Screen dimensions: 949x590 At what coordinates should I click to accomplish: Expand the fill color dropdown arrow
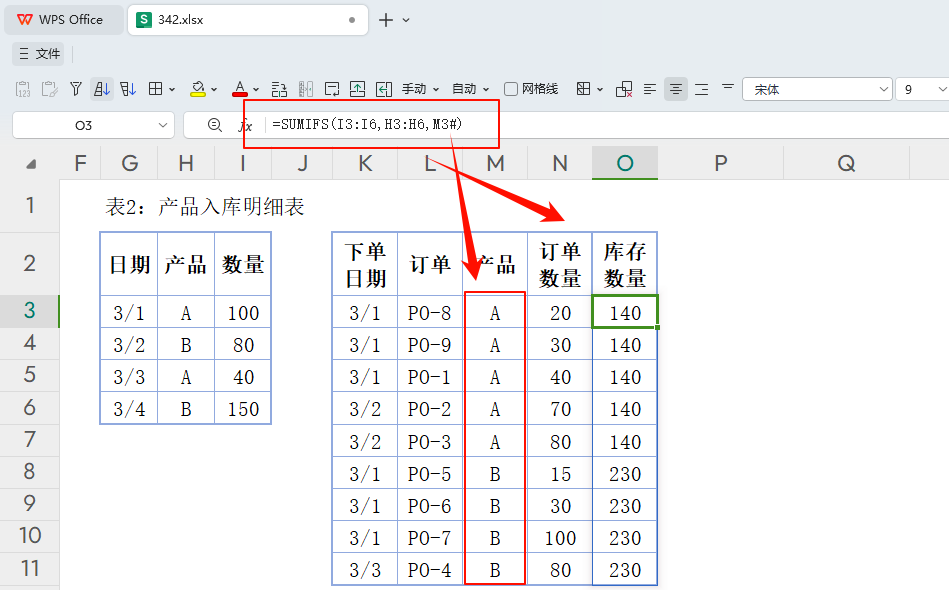(214, 90)
